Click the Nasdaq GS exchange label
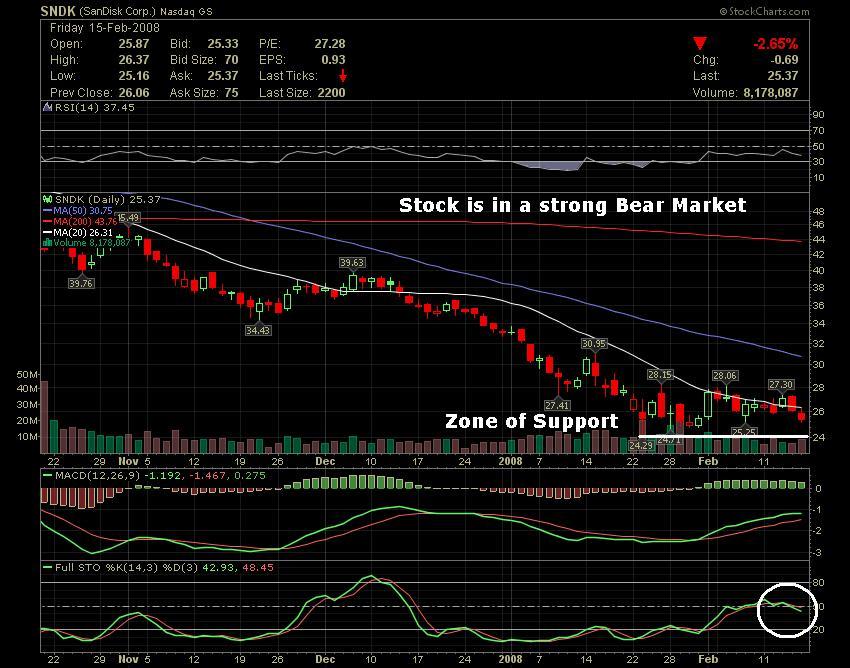The height and width of the screenshot is (668, 850). [x=186, y=11]
